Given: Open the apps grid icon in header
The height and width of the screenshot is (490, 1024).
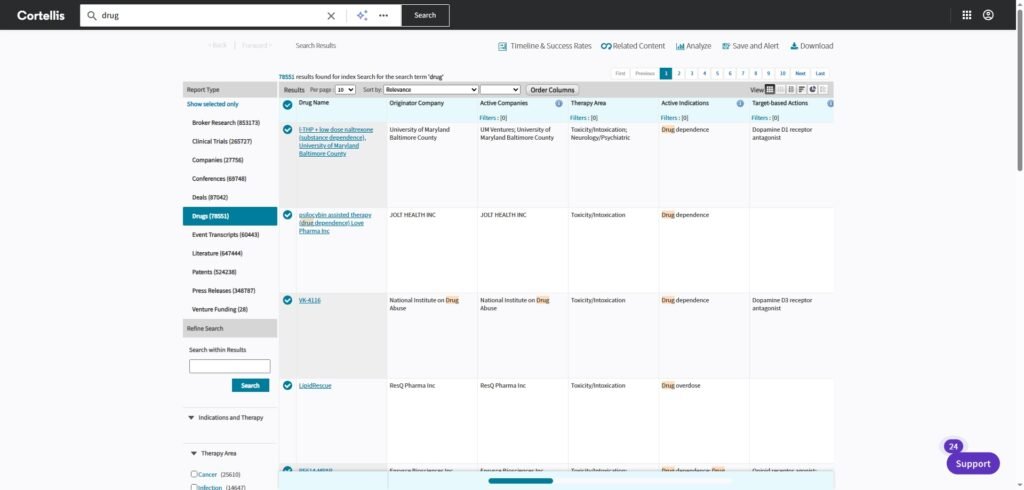Looking at the screenshot, I should [966, 15].
